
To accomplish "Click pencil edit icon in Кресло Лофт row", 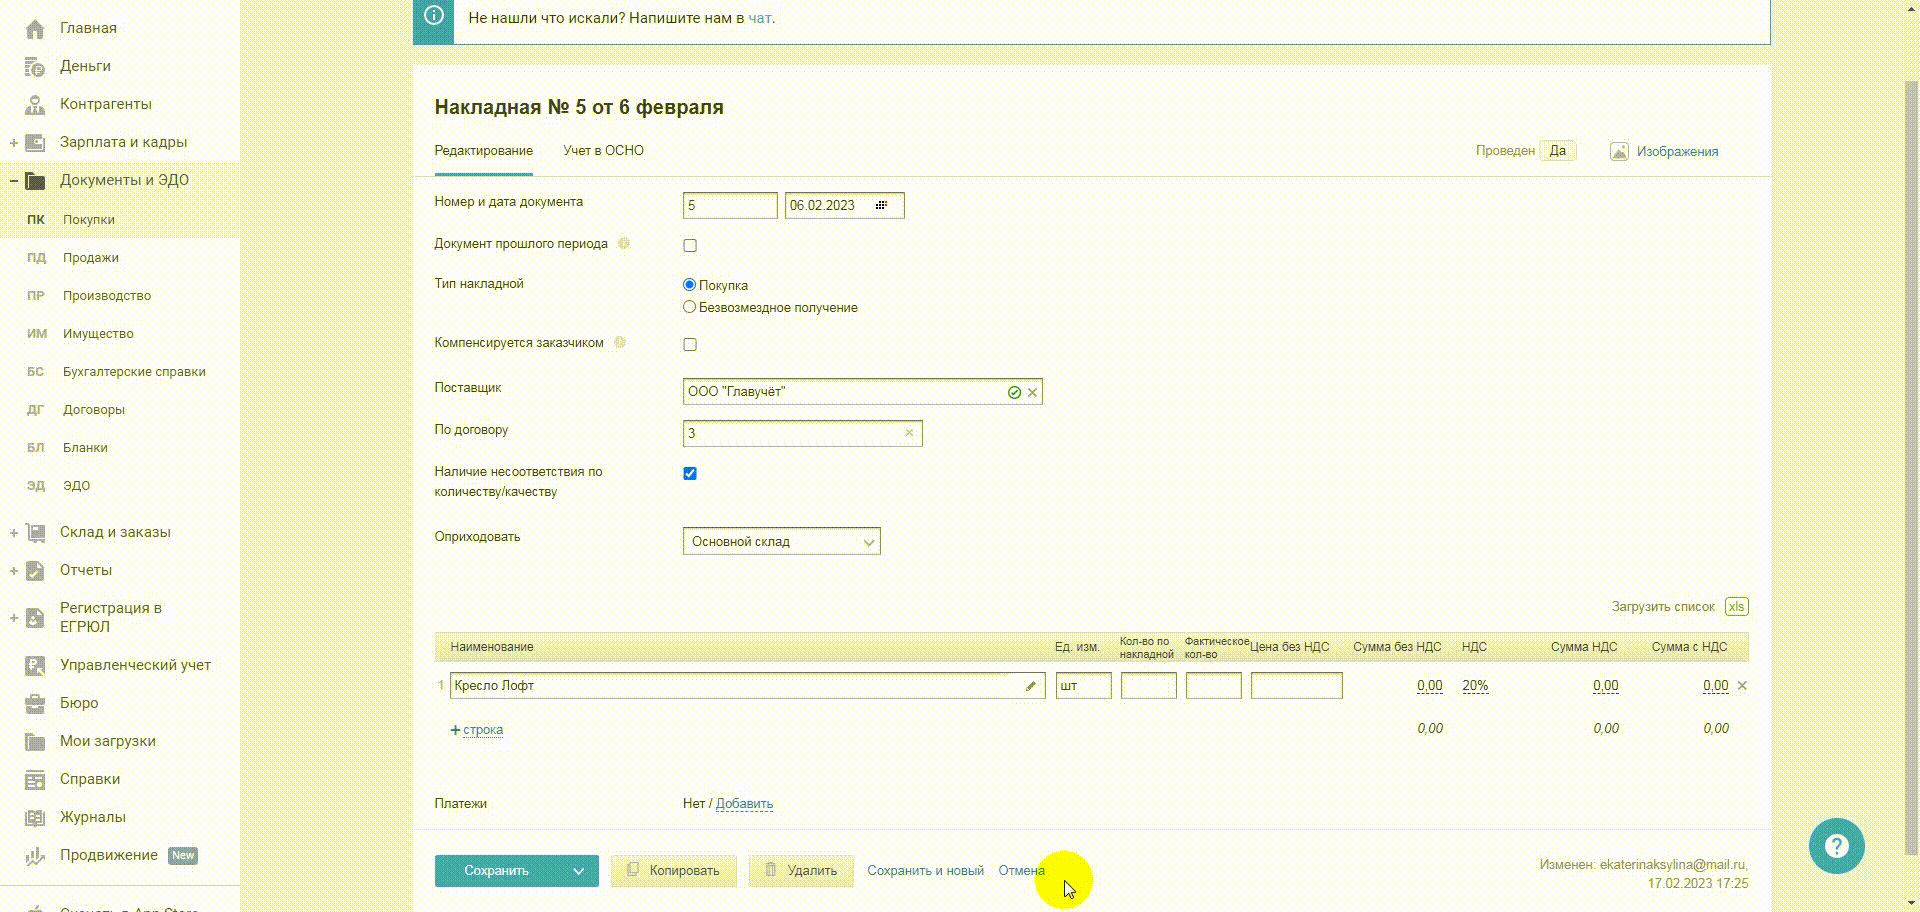I will click(1030, 686).
